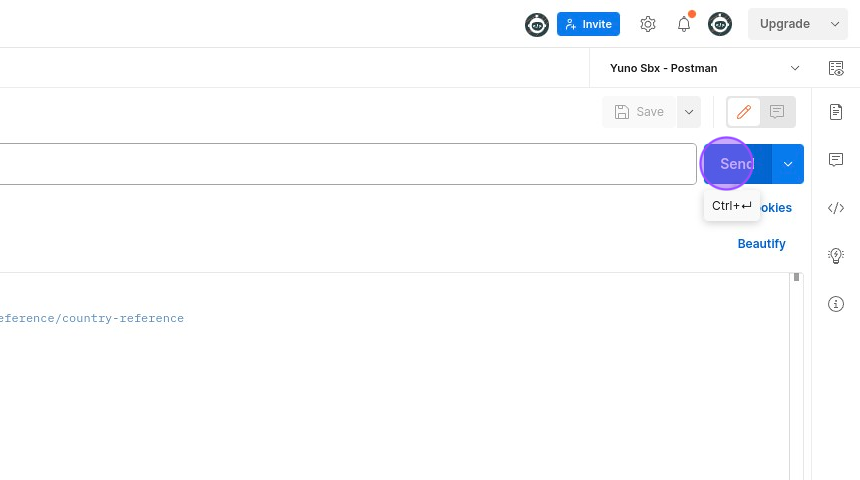
Task: Open environment quick look icon
Action: tap(836, 68)
